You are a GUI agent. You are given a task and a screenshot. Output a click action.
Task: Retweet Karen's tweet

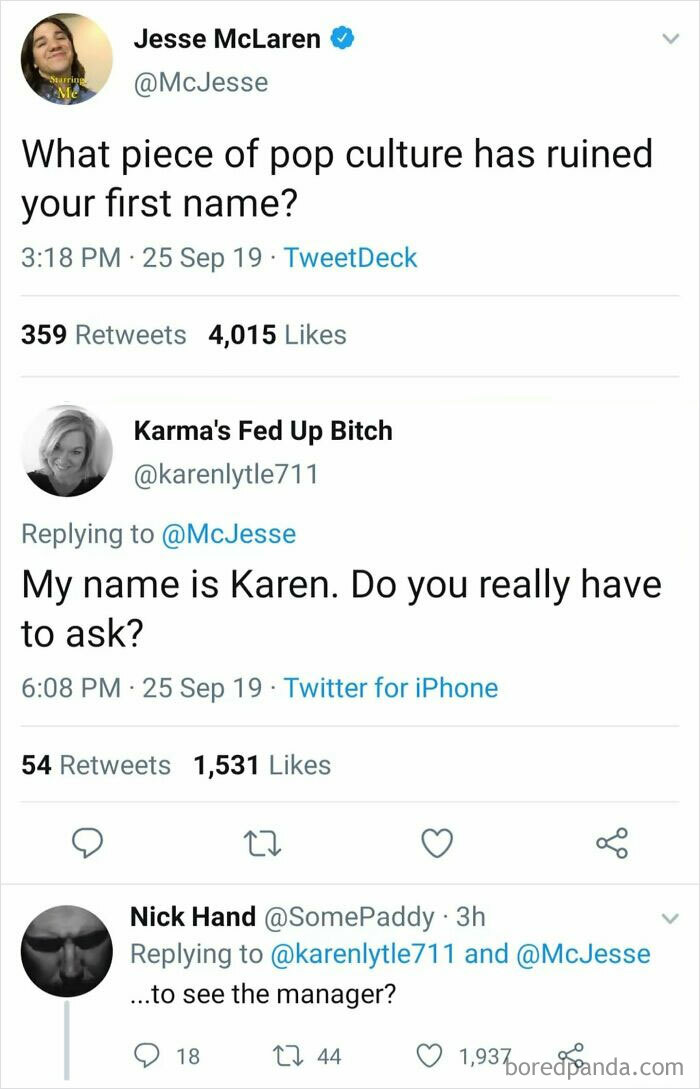point(264,845)
